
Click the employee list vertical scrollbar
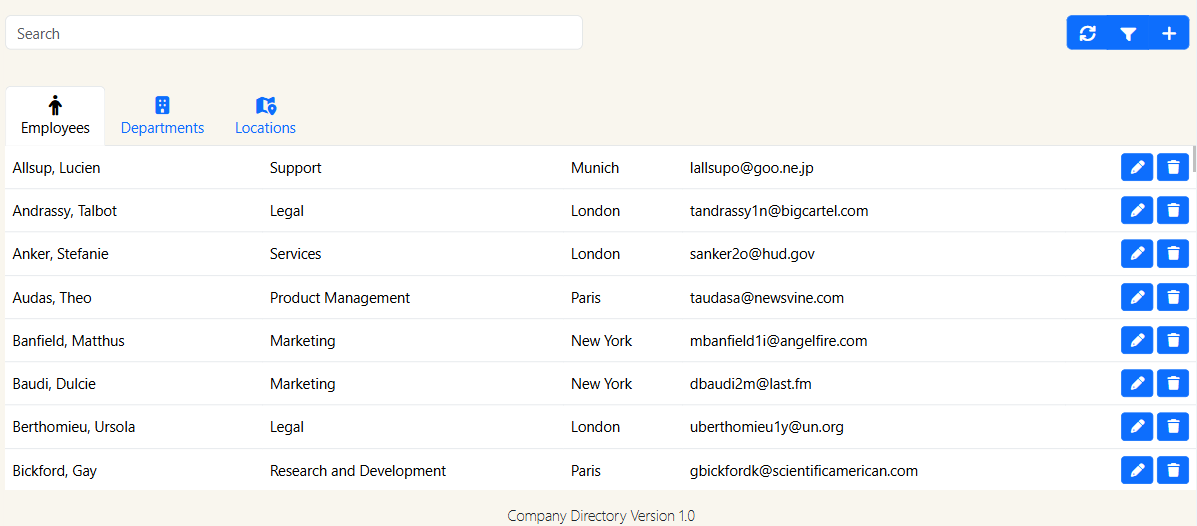pyautogui.click(x=1193, y=160)
